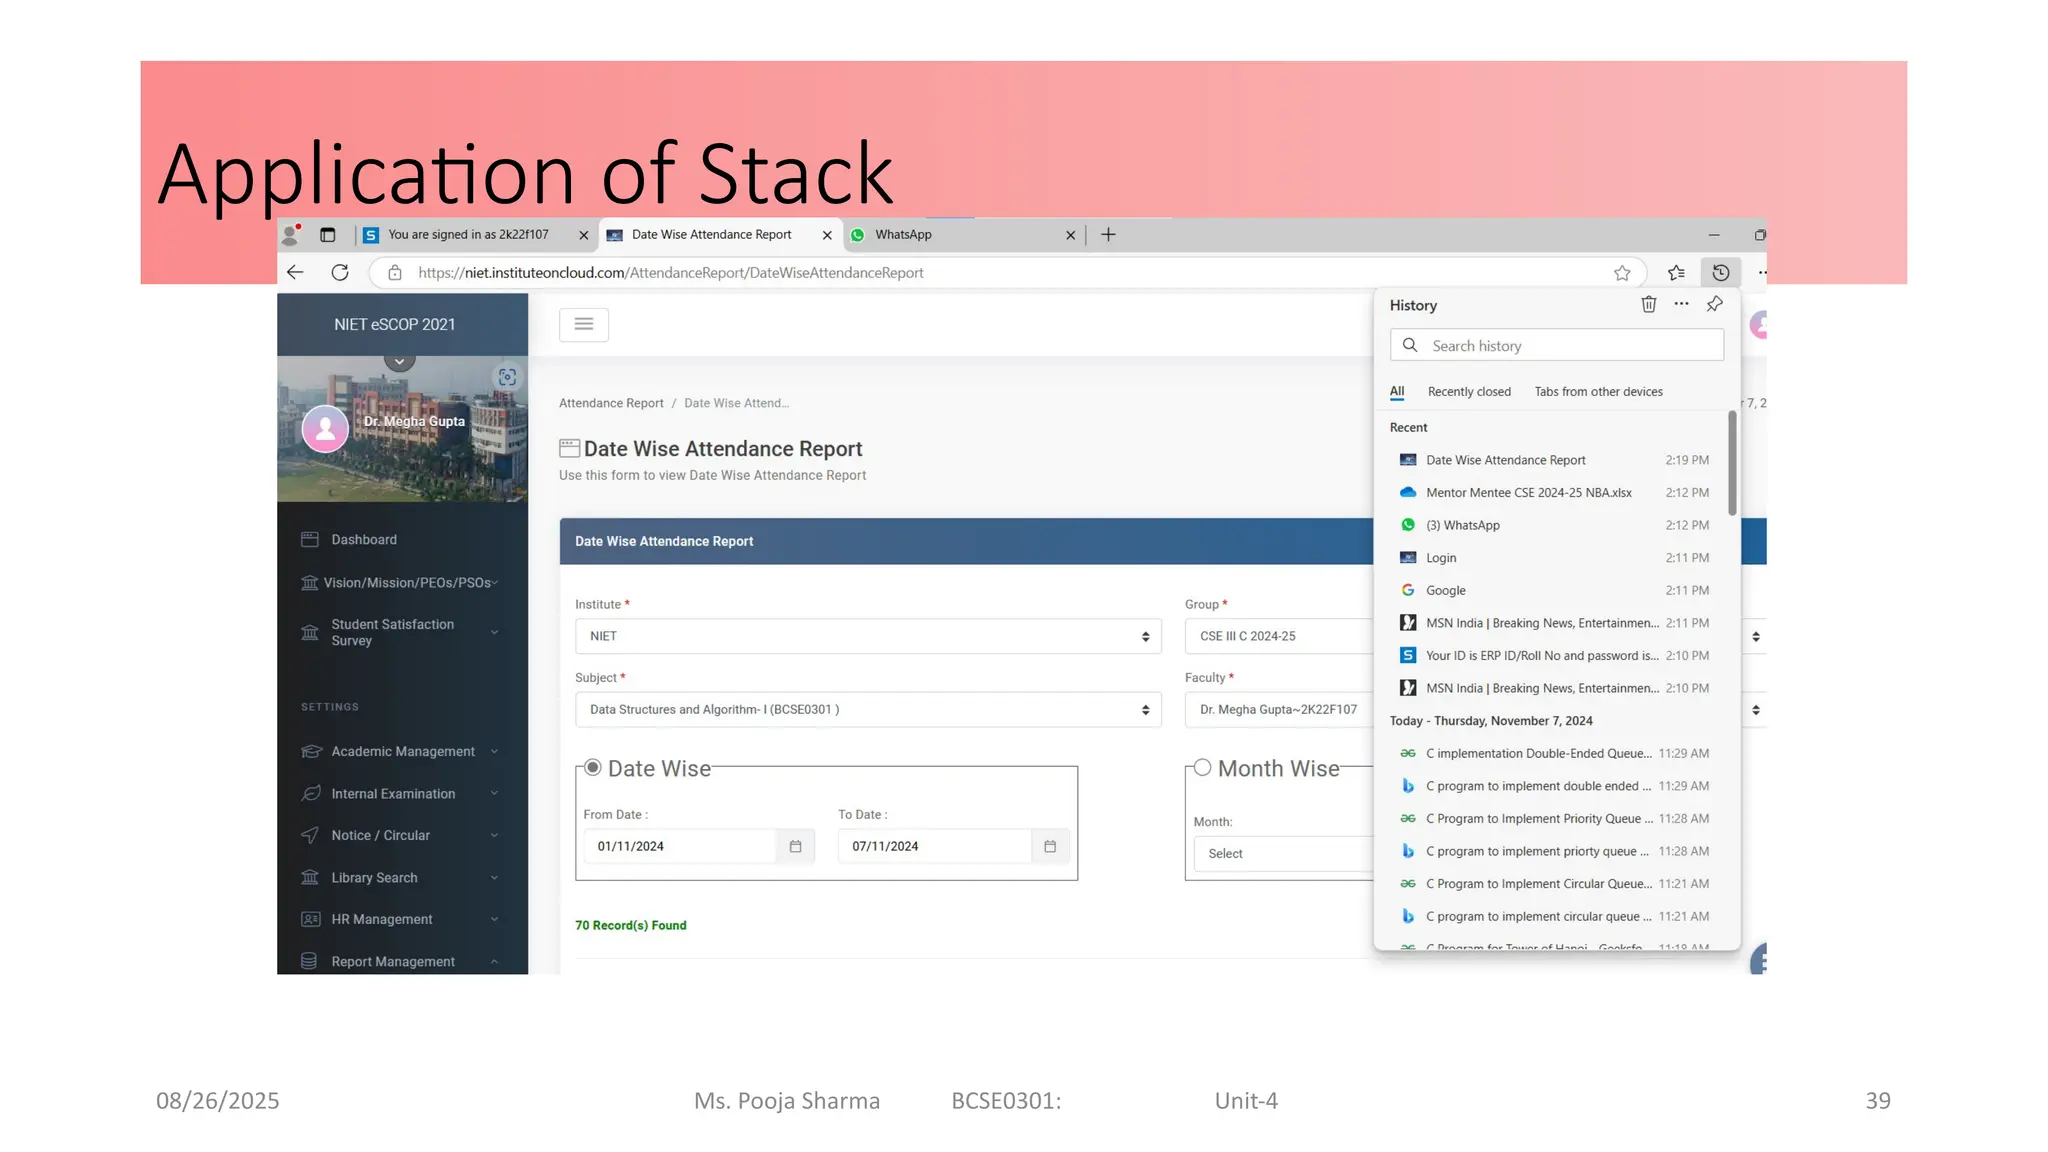This screenshot has height=1152, width=2048.
Task: Select Tabs from other devices tab
Action: (x=1598, y=392)
